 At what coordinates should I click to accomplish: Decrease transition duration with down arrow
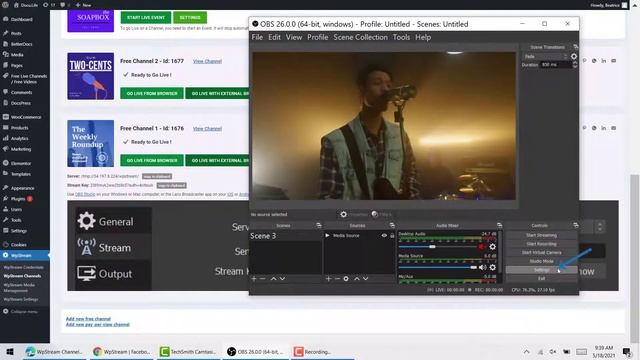(x=575, y=66)
